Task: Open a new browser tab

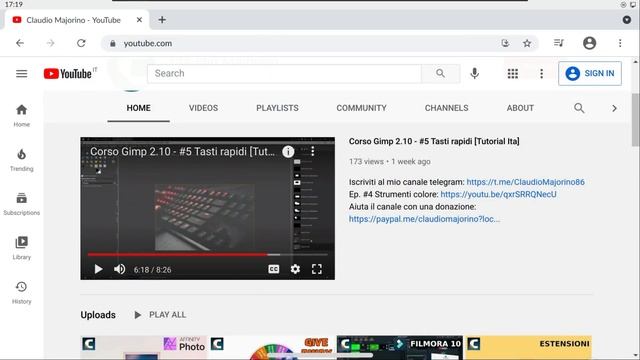Action: point(162,20)
